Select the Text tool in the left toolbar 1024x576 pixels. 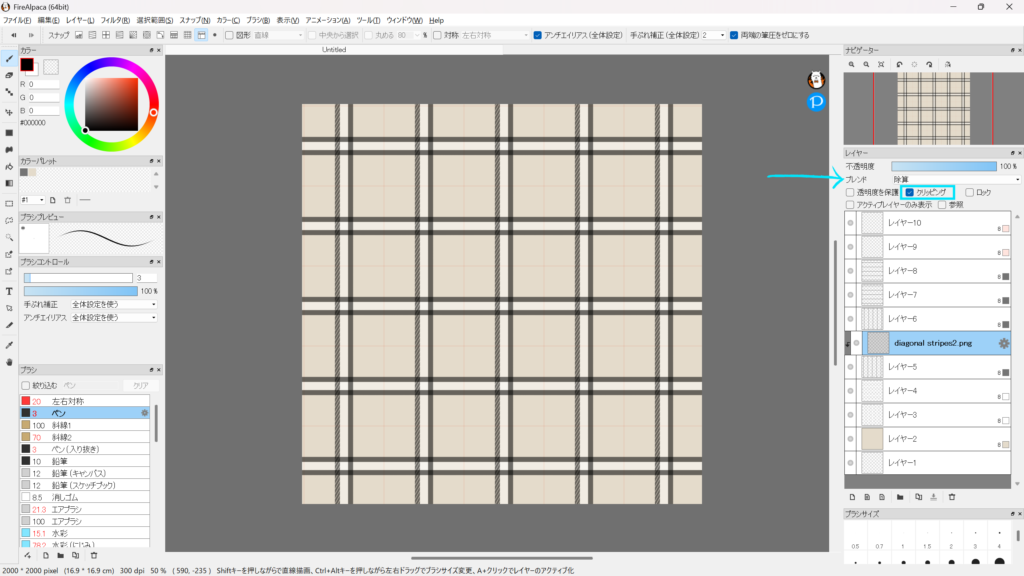[x=9, y=291]
